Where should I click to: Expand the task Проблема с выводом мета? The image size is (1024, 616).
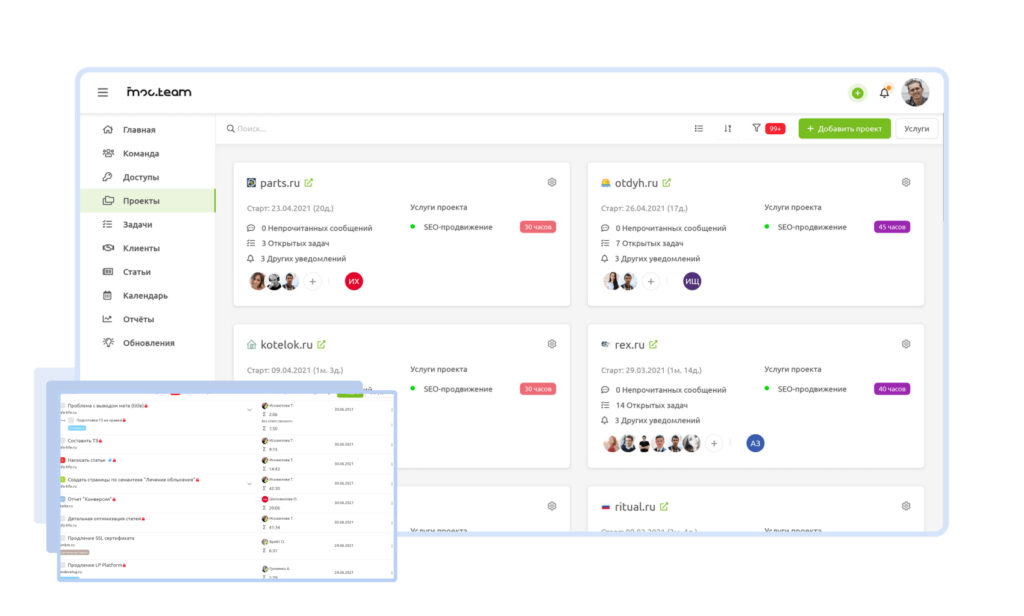tap(249, 410)
